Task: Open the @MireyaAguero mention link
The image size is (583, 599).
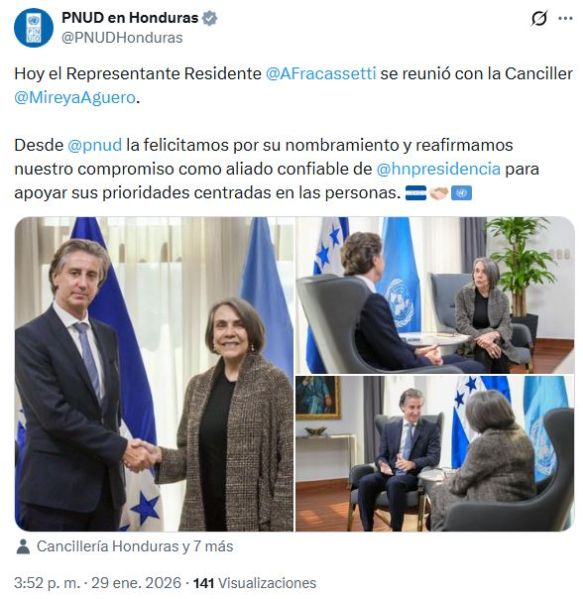Action: click(x=75, y=98)
